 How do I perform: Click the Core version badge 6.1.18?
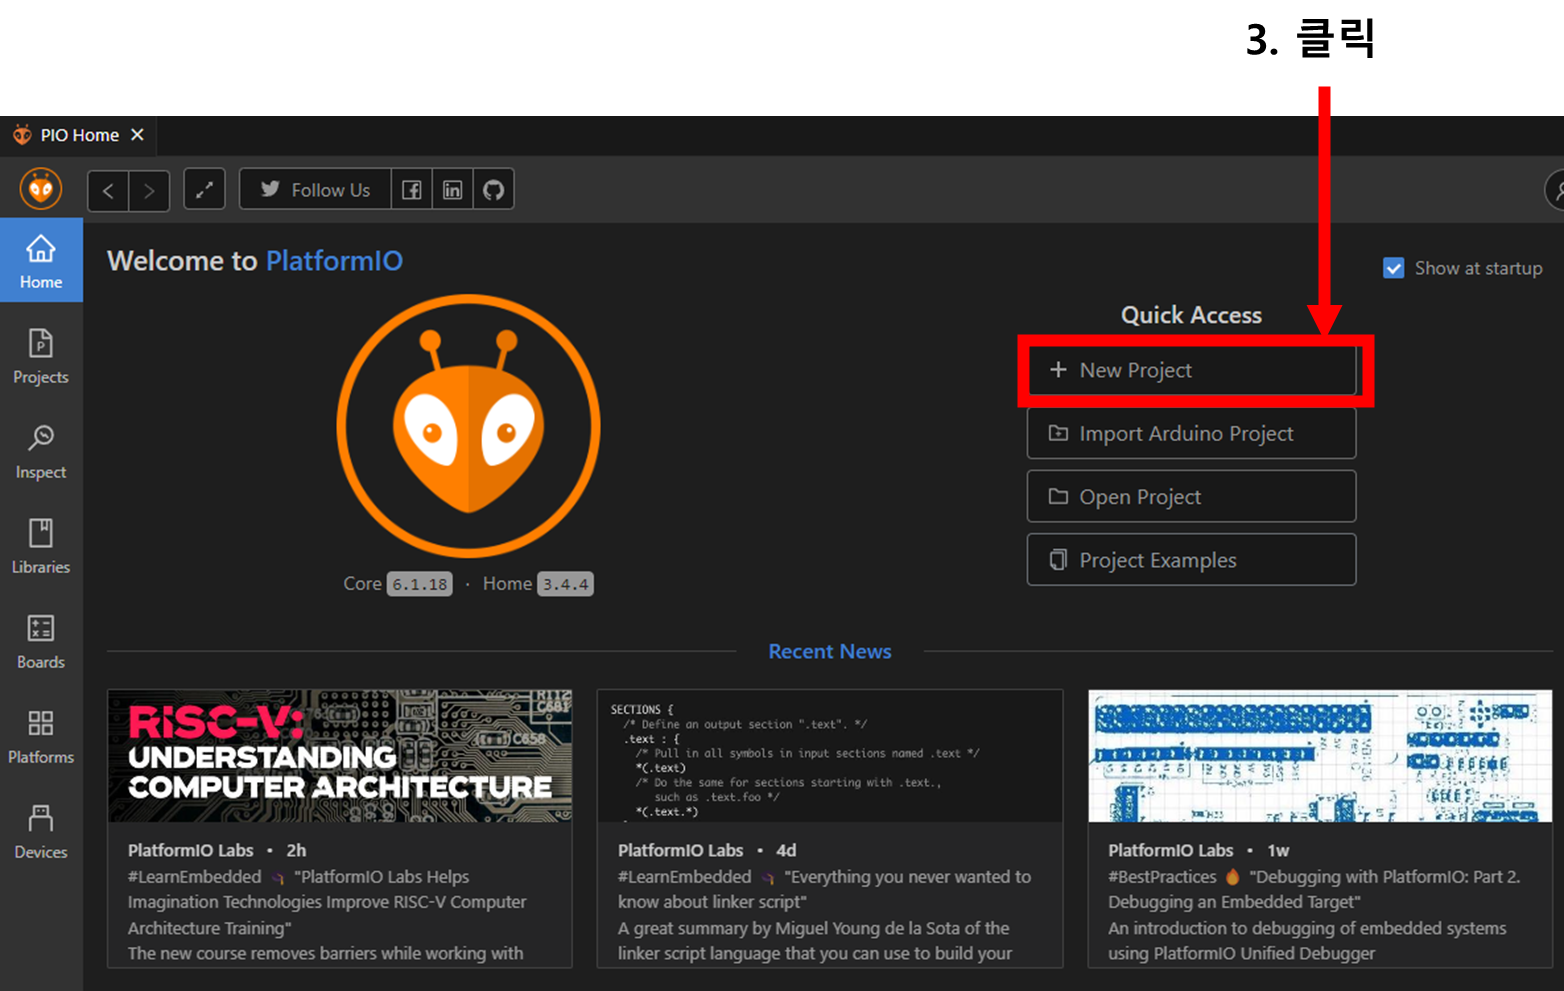[x=420, y=584]
